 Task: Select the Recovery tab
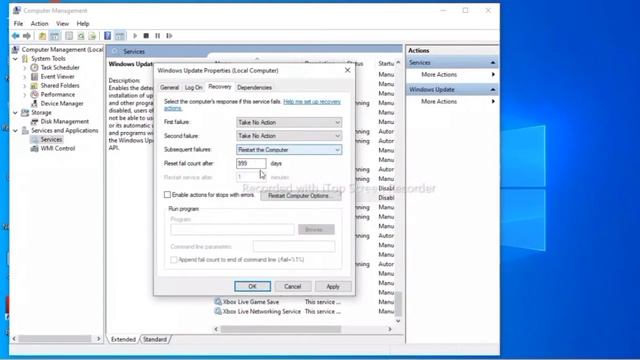(220, 87)
